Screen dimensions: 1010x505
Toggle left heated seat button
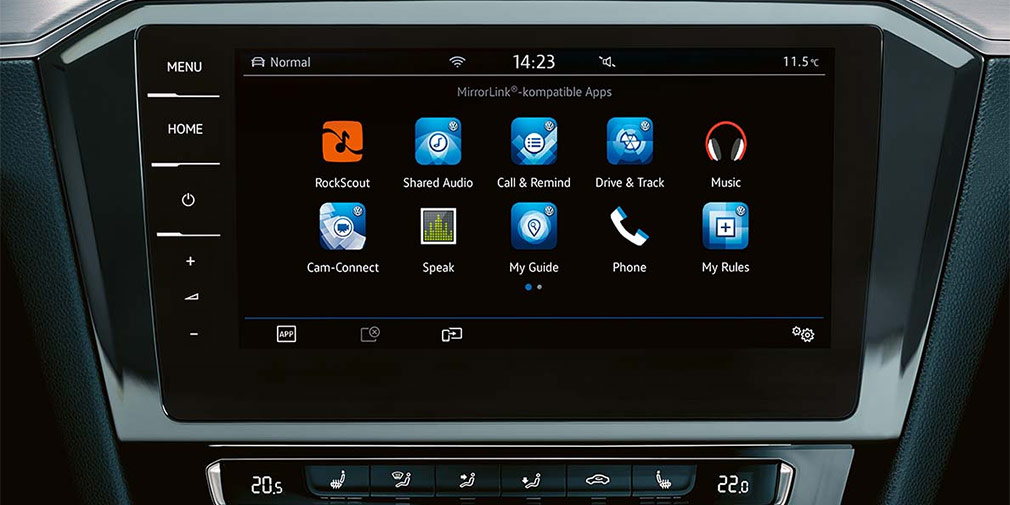tap(336, 481)
